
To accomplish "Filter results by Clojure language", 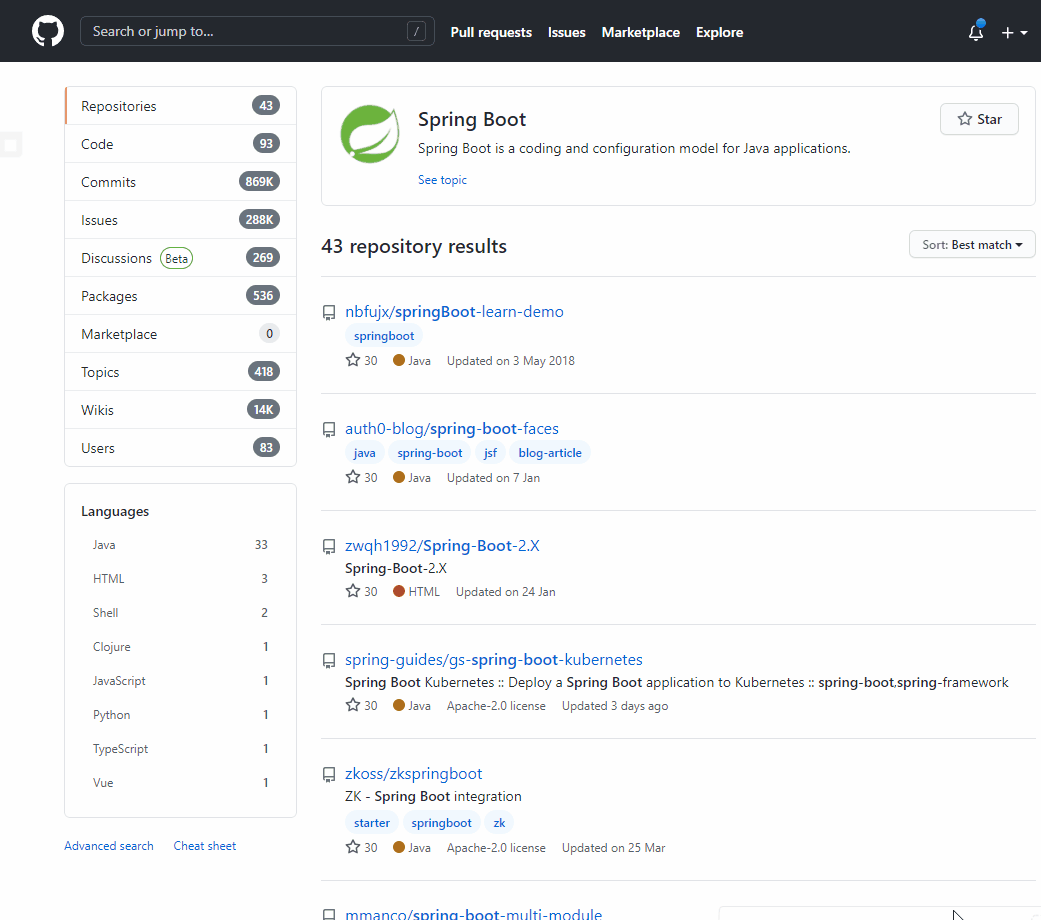I will [x=181, y=647].
